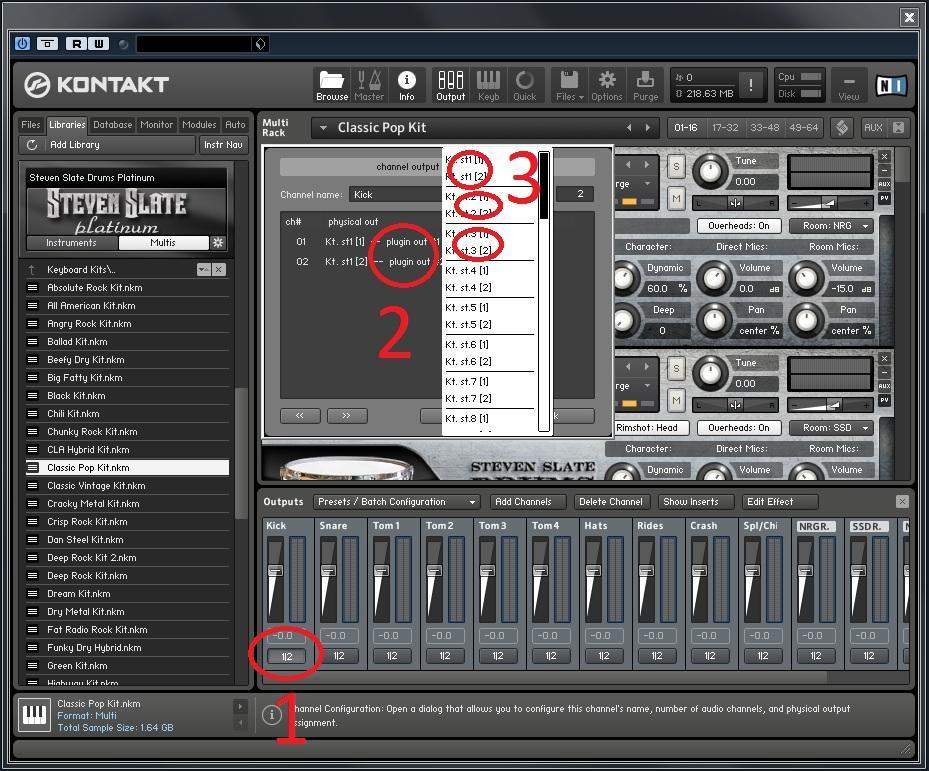Mute the first instrument with M button
Screen dimensions: 929x771
(676, 199)
